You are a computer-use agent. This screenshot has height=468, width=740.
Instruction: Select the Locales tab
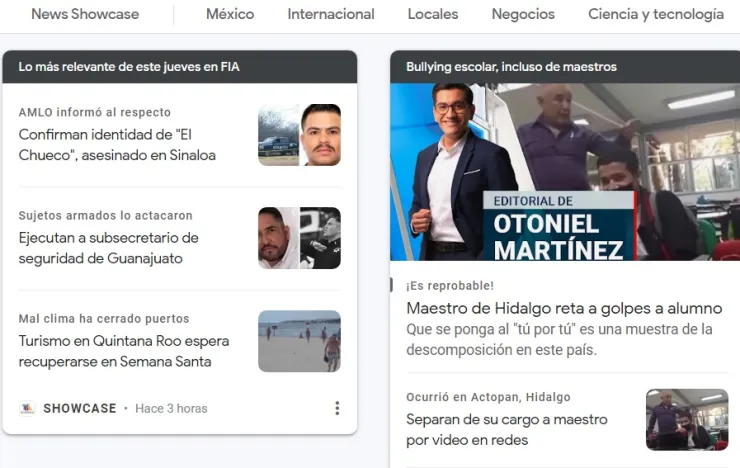433,14
